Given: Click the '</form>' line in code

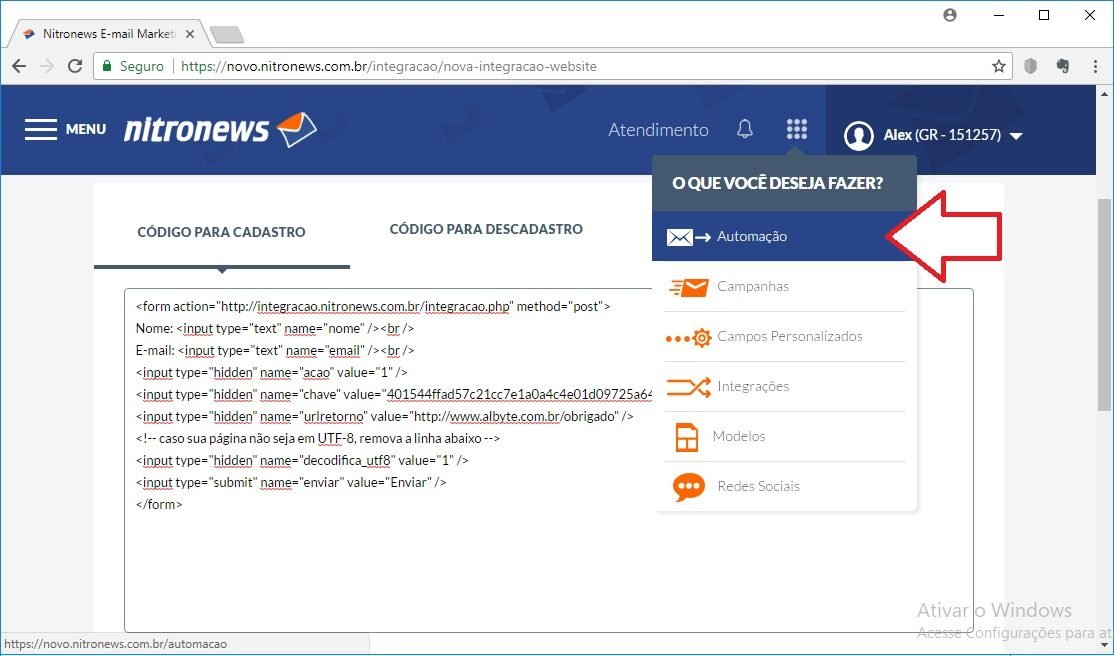Looking at the screenshot, I should point(159,504).
